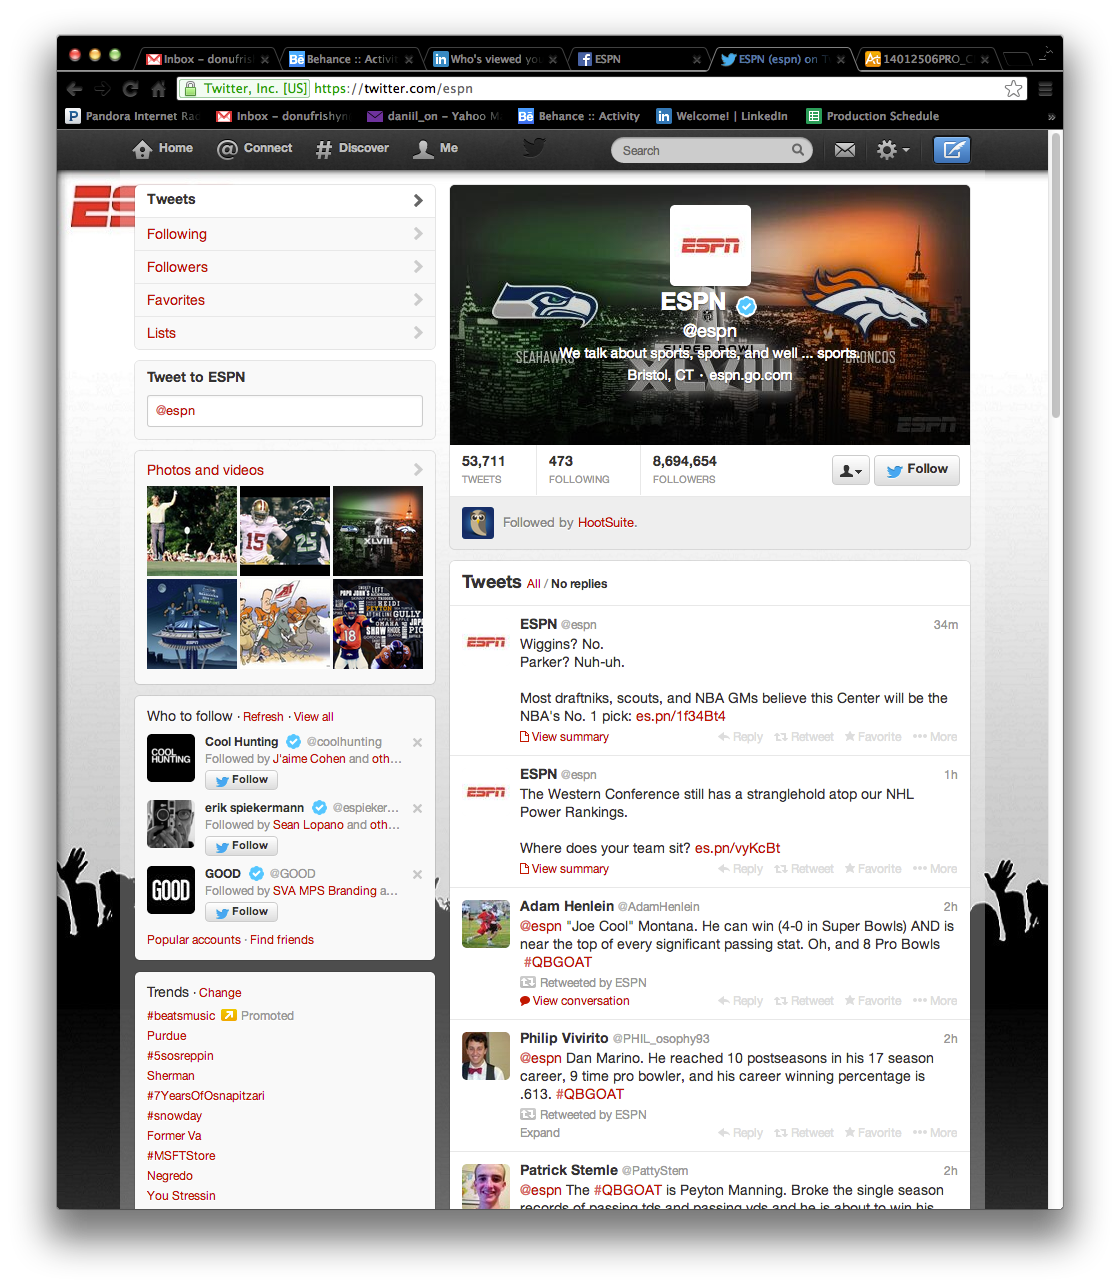Open the Chrome menu icon
The image size is (1120, 1288).
1045,89
